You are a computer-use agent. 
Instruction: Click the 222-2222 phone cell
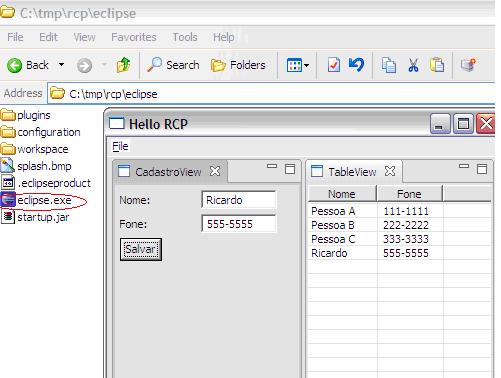tap(406, 225)
